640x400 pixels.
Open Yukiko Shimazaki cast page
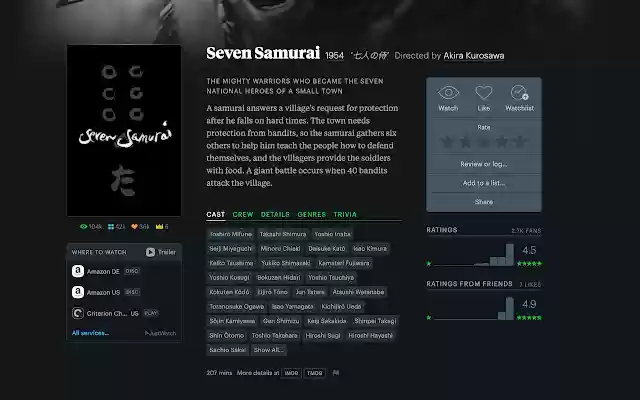pos(285,263)
